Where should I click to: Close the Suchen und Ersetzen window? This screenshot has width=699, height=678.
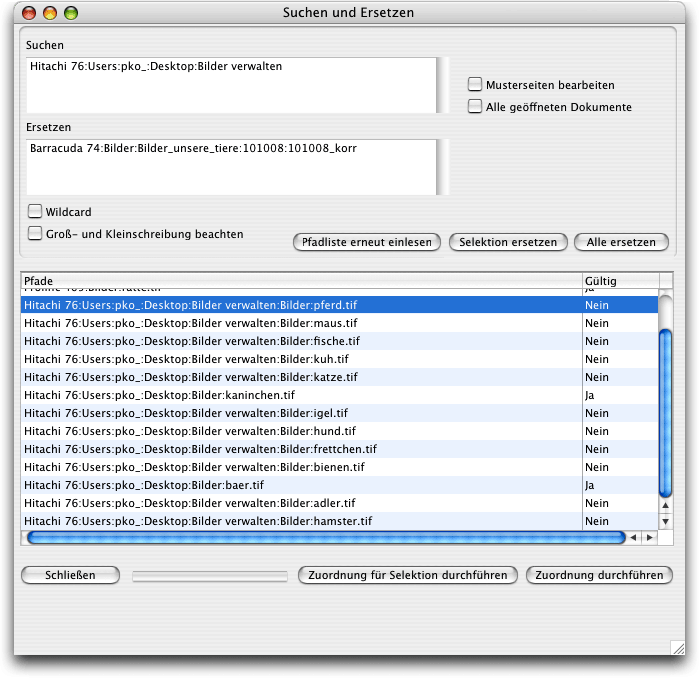point(29,13)
